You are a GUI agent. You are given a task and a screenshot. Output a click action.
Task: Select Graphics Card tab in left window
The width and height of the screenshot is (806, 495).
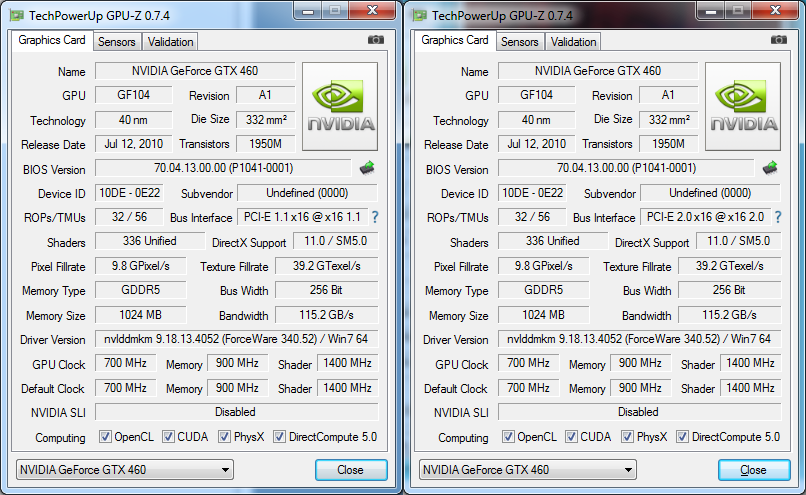[x=52, y=40]
